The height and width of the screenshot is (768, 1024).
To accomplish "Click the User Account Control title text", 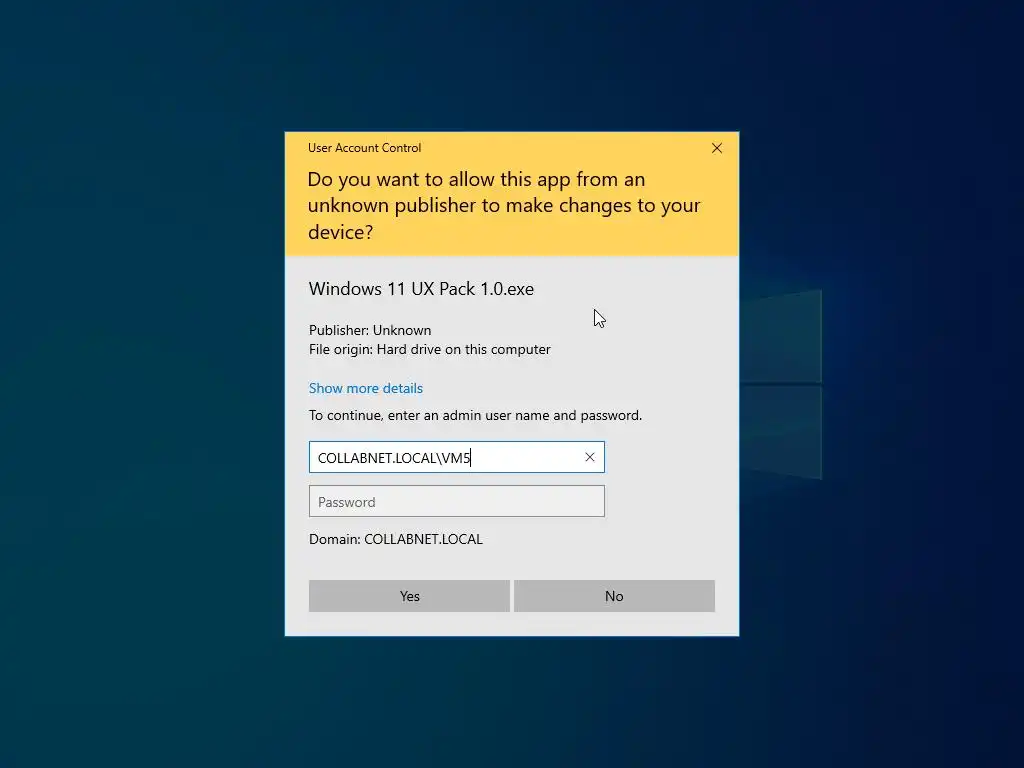I will [364, 148].
